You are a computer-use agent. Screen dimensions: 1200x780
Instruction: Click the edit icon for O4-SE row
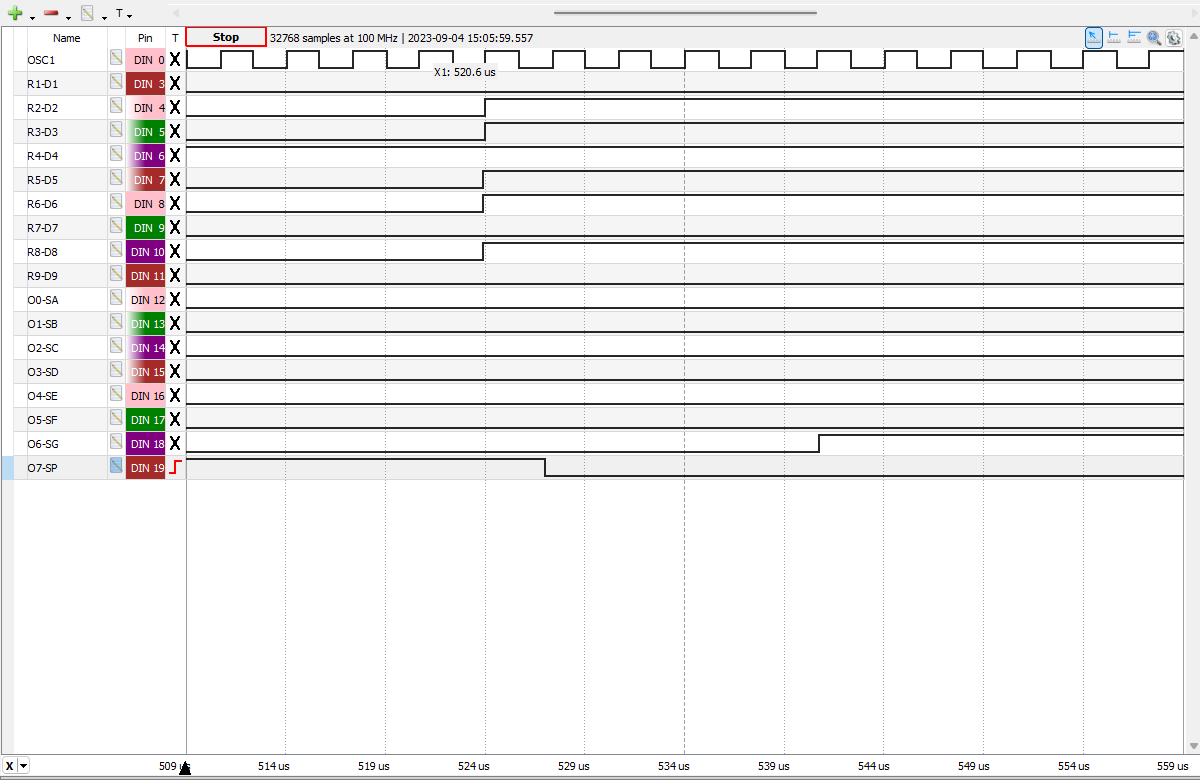click(x=116, y=395)
